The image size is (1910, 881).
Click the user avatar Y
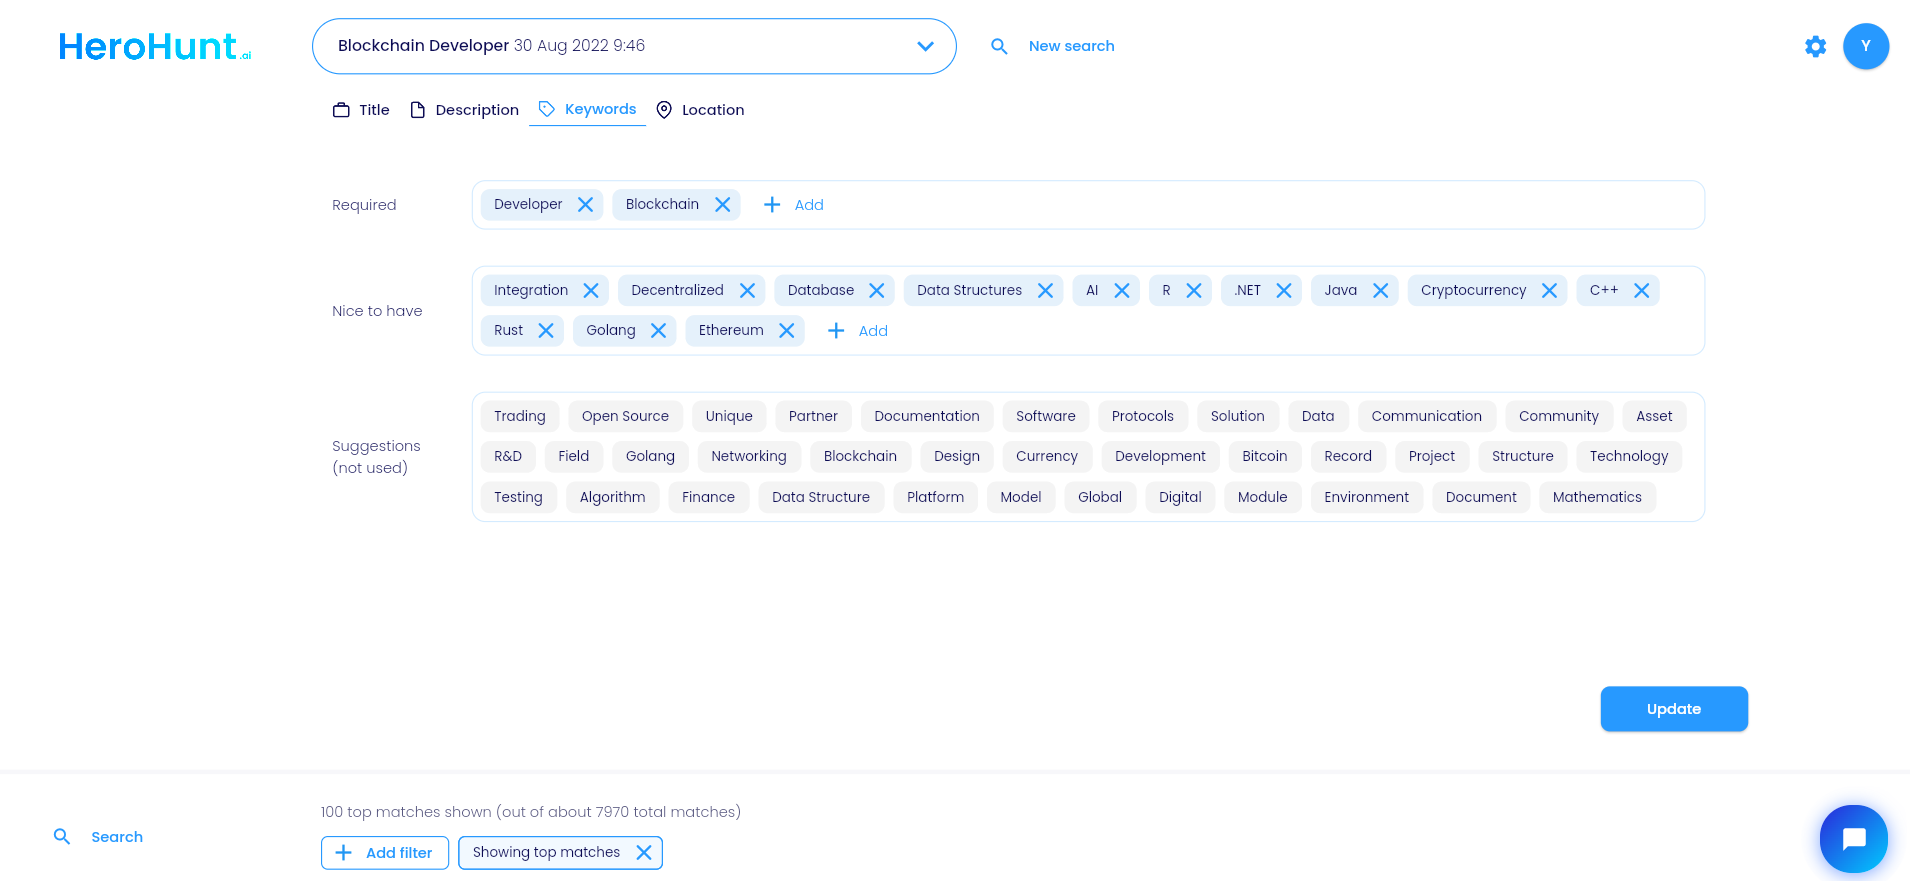pos(1865,46)
